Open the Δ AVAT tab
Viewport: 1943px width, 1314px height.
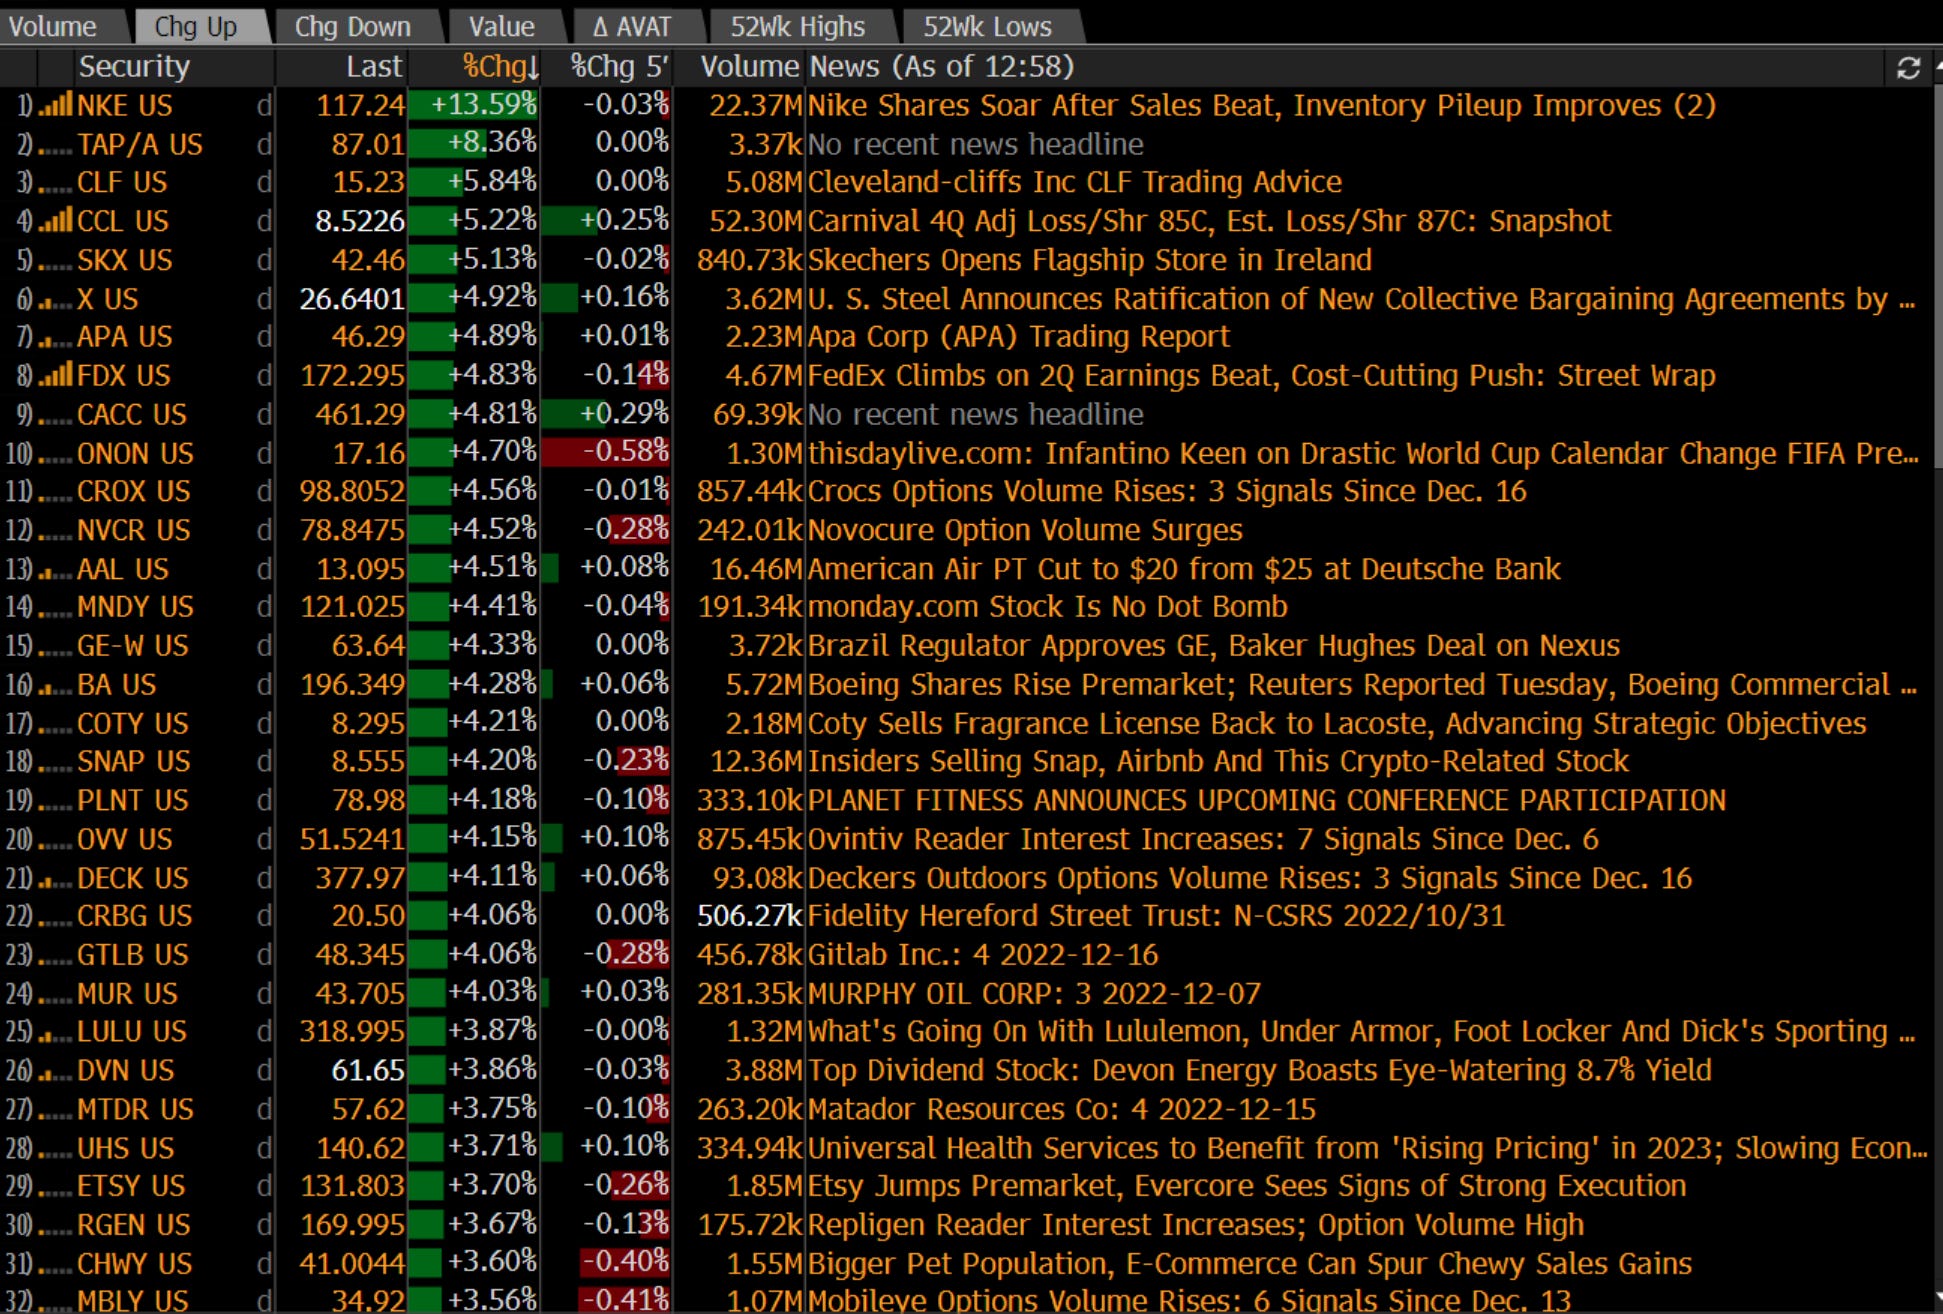tap(633, 26)
